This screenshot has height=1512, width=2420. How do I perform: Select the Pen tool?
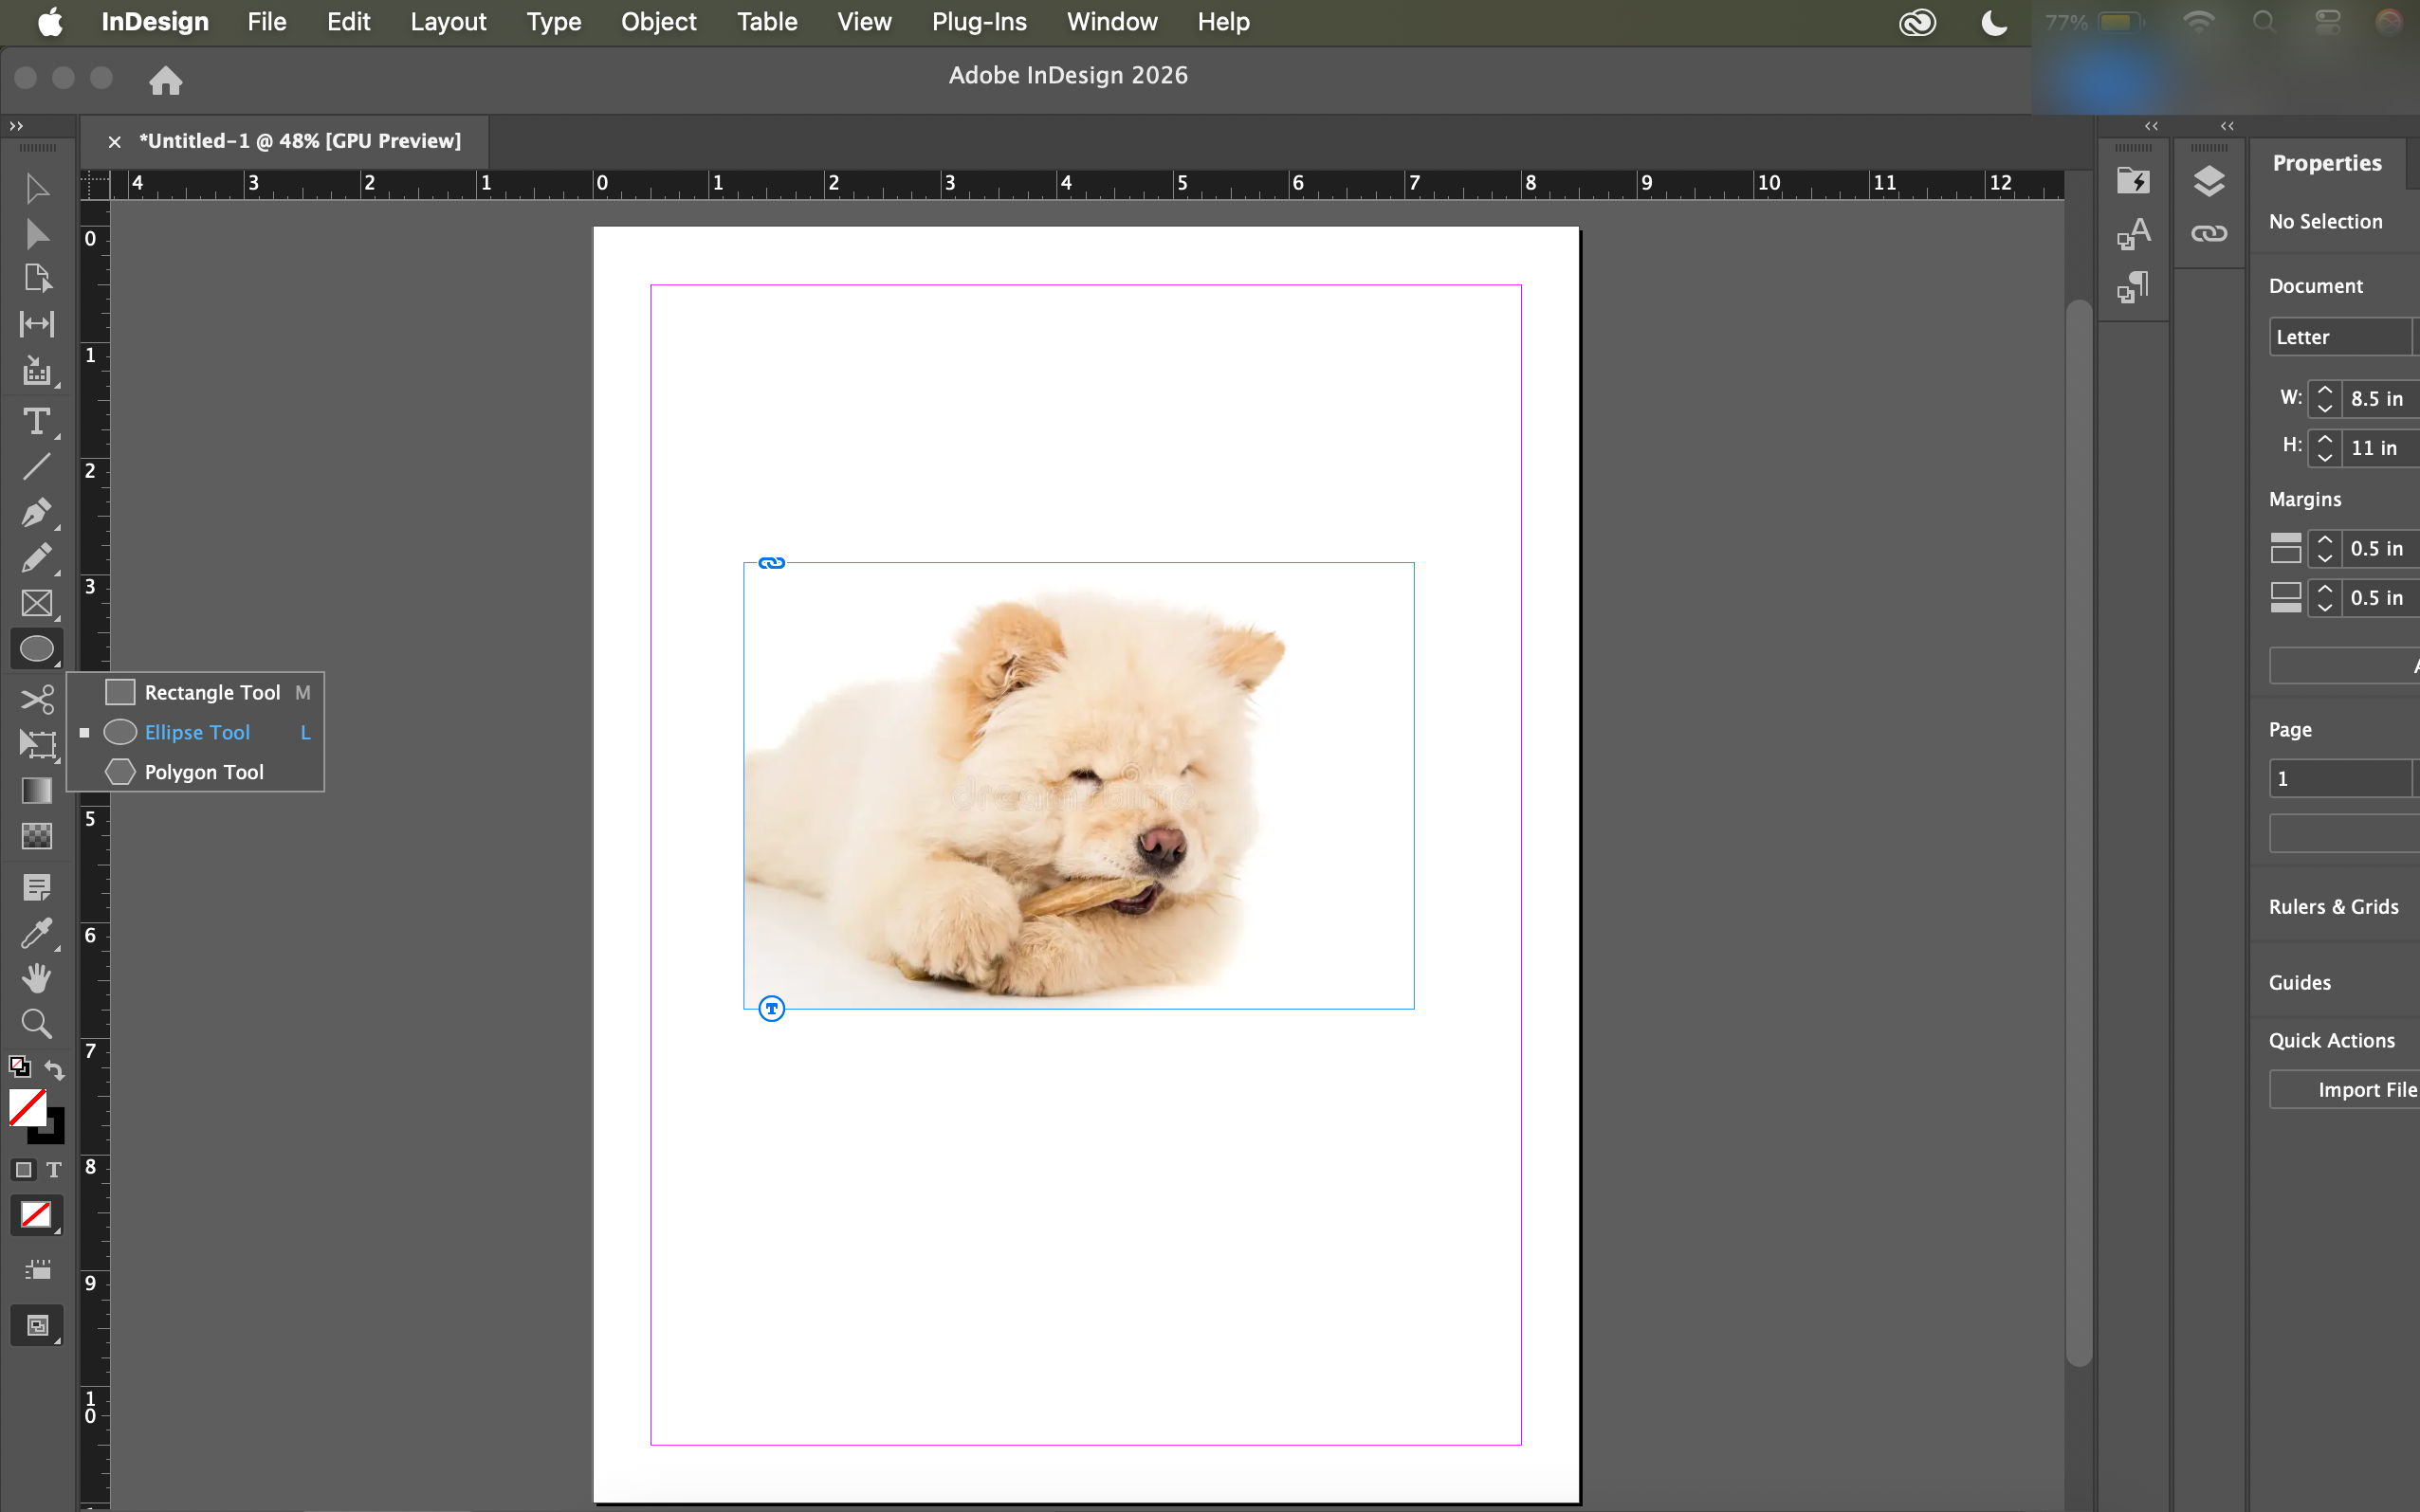36,512
